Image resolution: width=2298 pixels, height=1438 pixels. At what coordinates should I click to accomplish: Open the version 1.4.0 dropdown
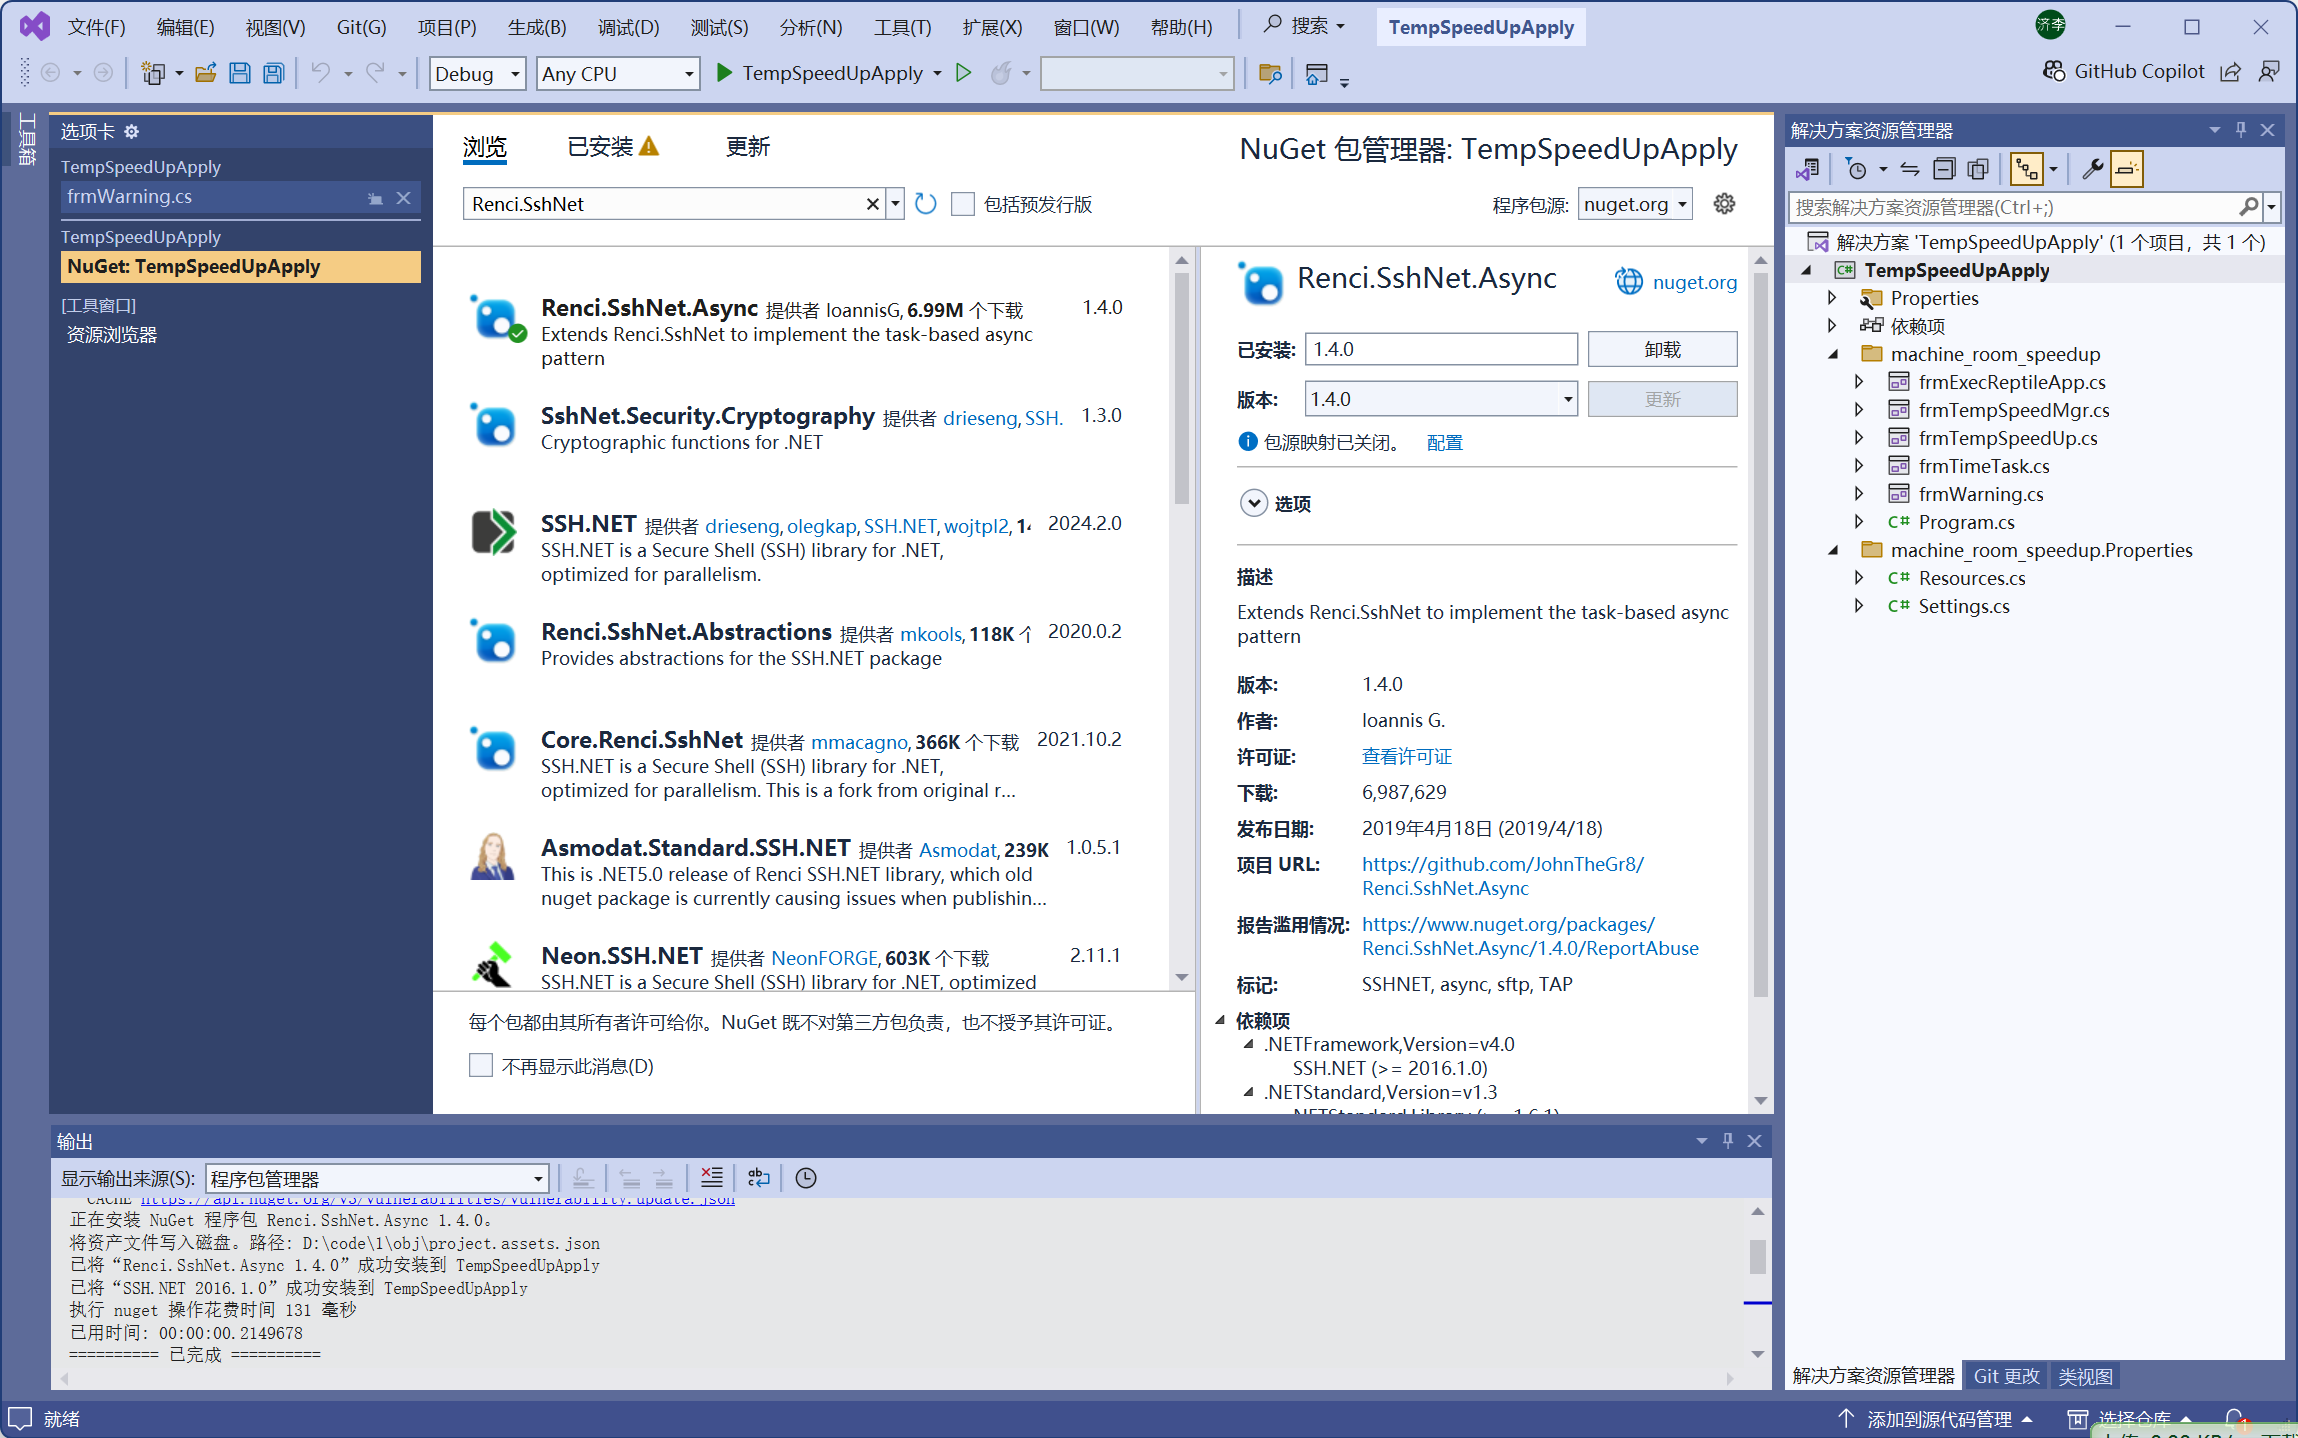[1441, 399]
